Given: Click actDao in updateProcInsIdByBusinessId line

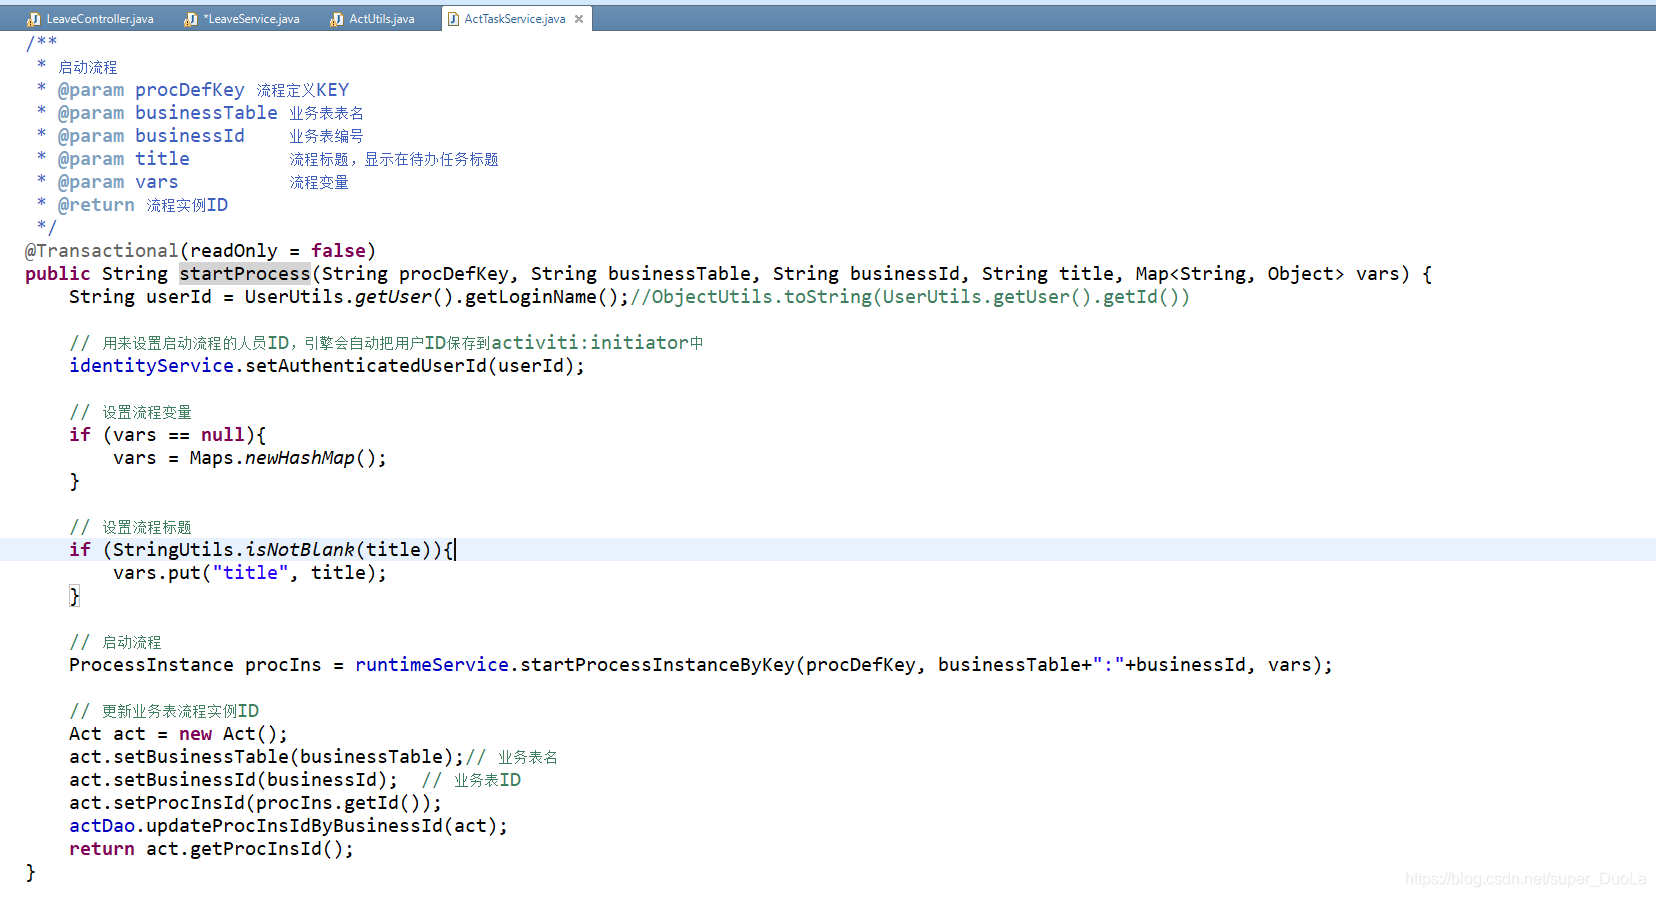Looking at the screenshot, I should 102,826.
